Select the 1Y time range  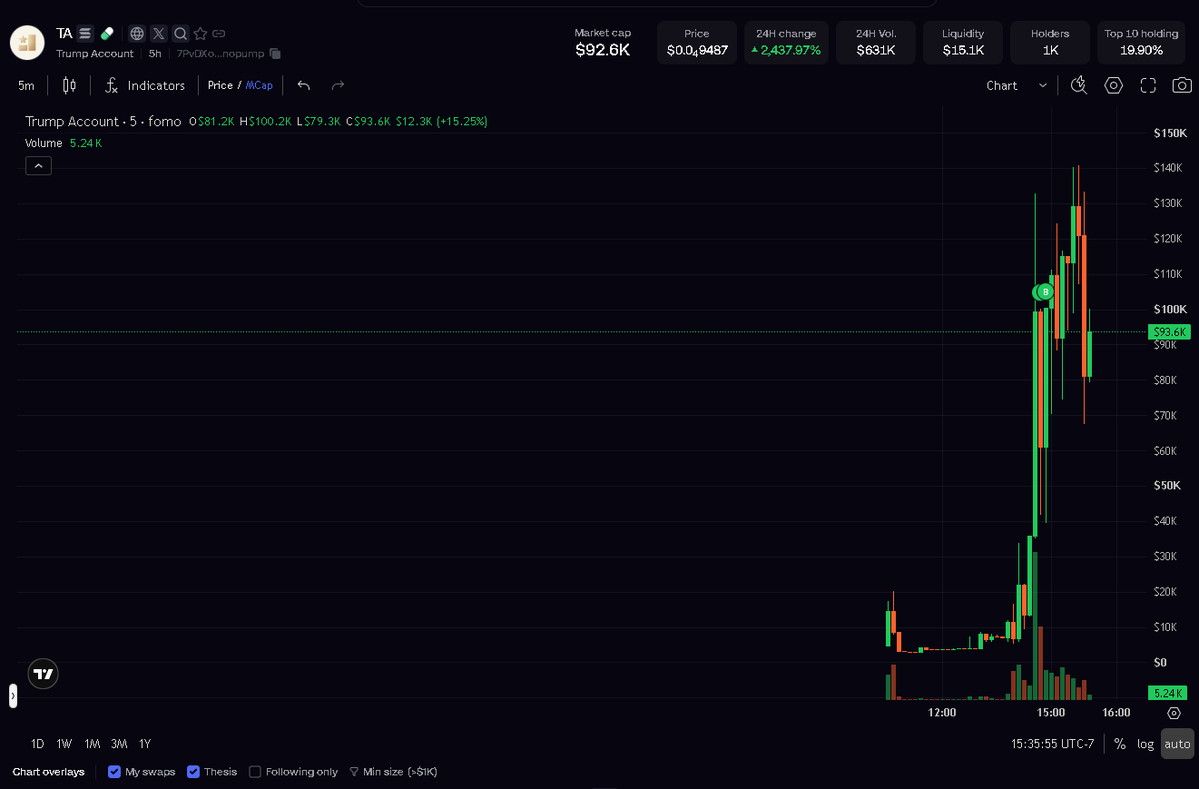pyautogui.click(x=145, y=744)
